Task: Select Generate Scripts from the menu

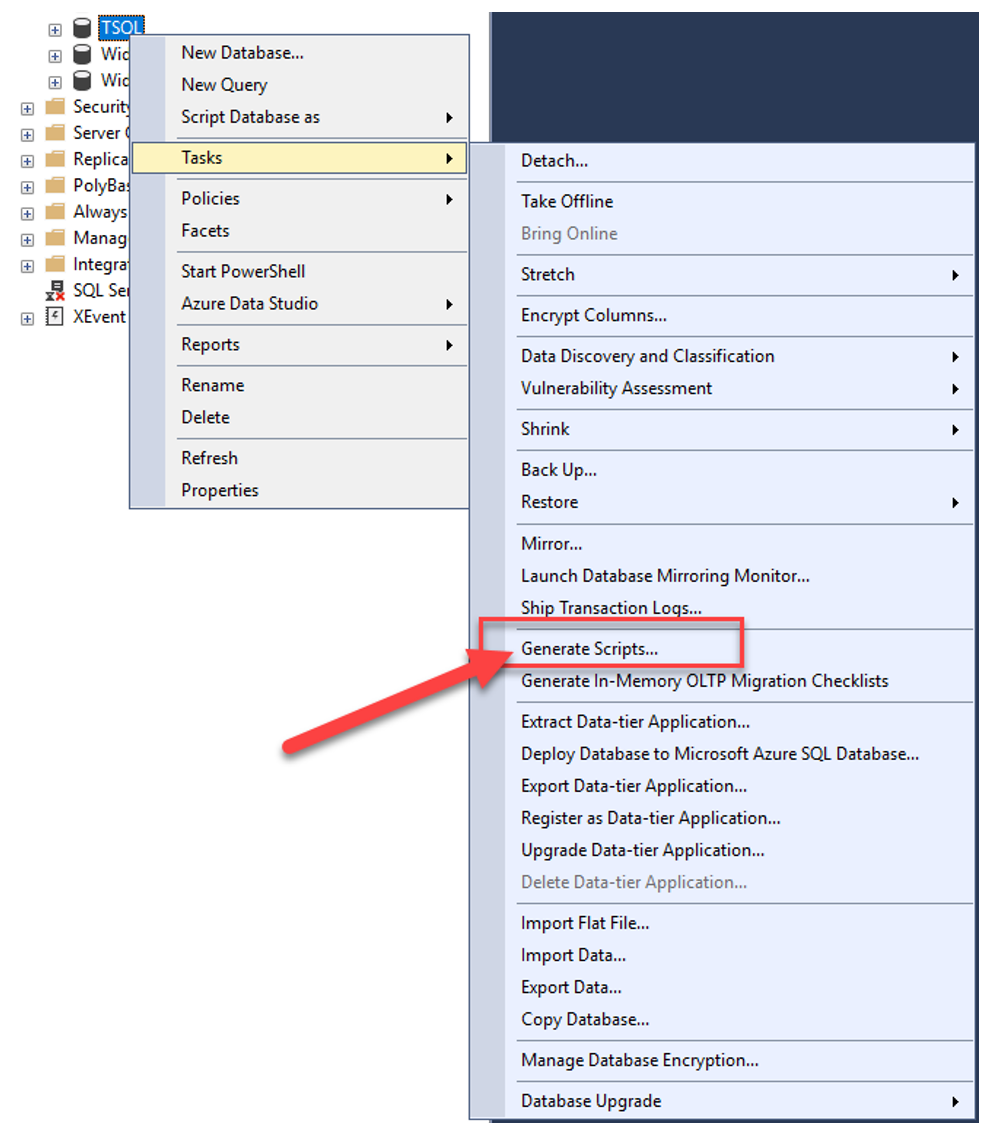Action: 591,648
